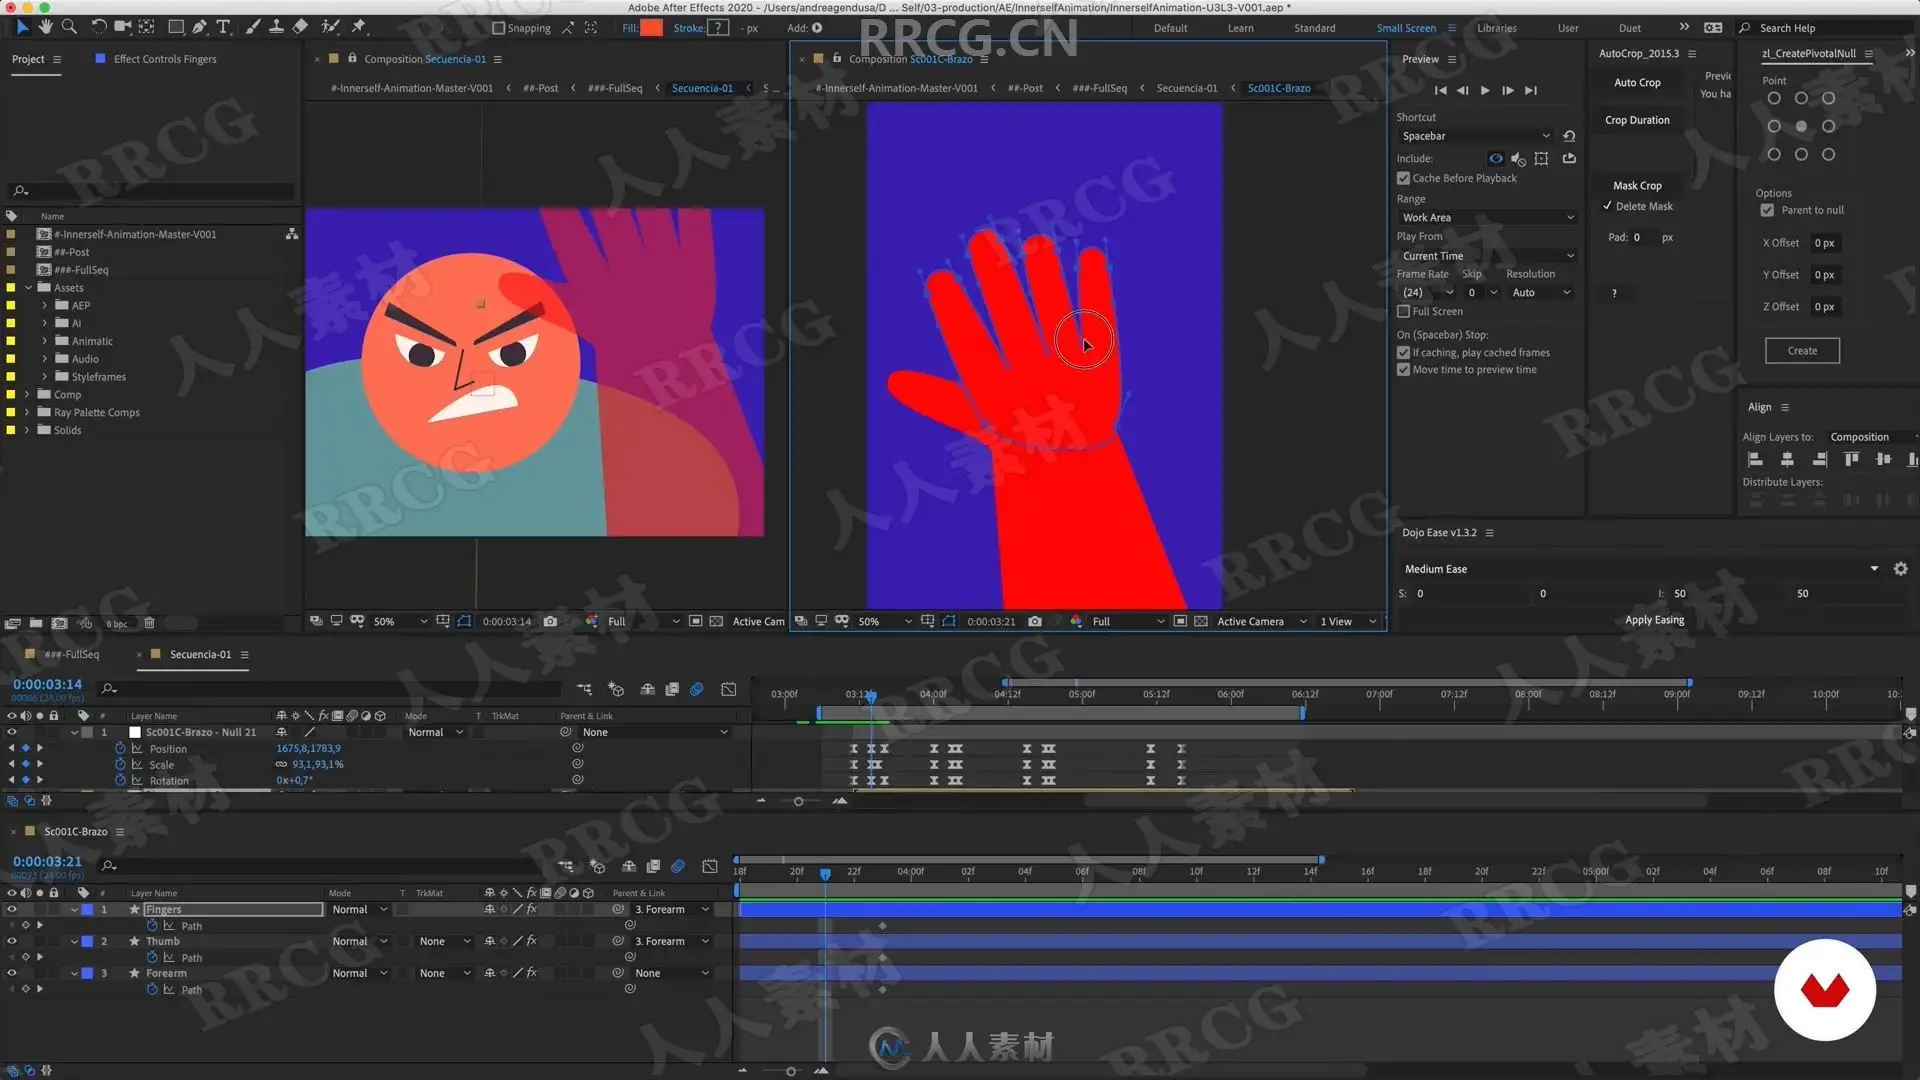Enable the Snapping checkbox
1920x1080 pixels.
(x=499, y=28)
